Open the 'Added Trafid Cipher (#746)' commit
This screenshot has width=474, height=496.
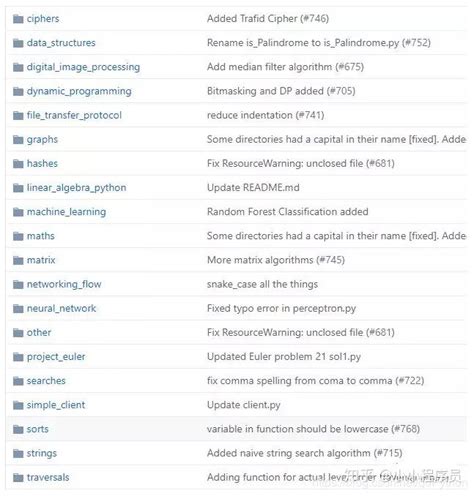pos(268,19)
